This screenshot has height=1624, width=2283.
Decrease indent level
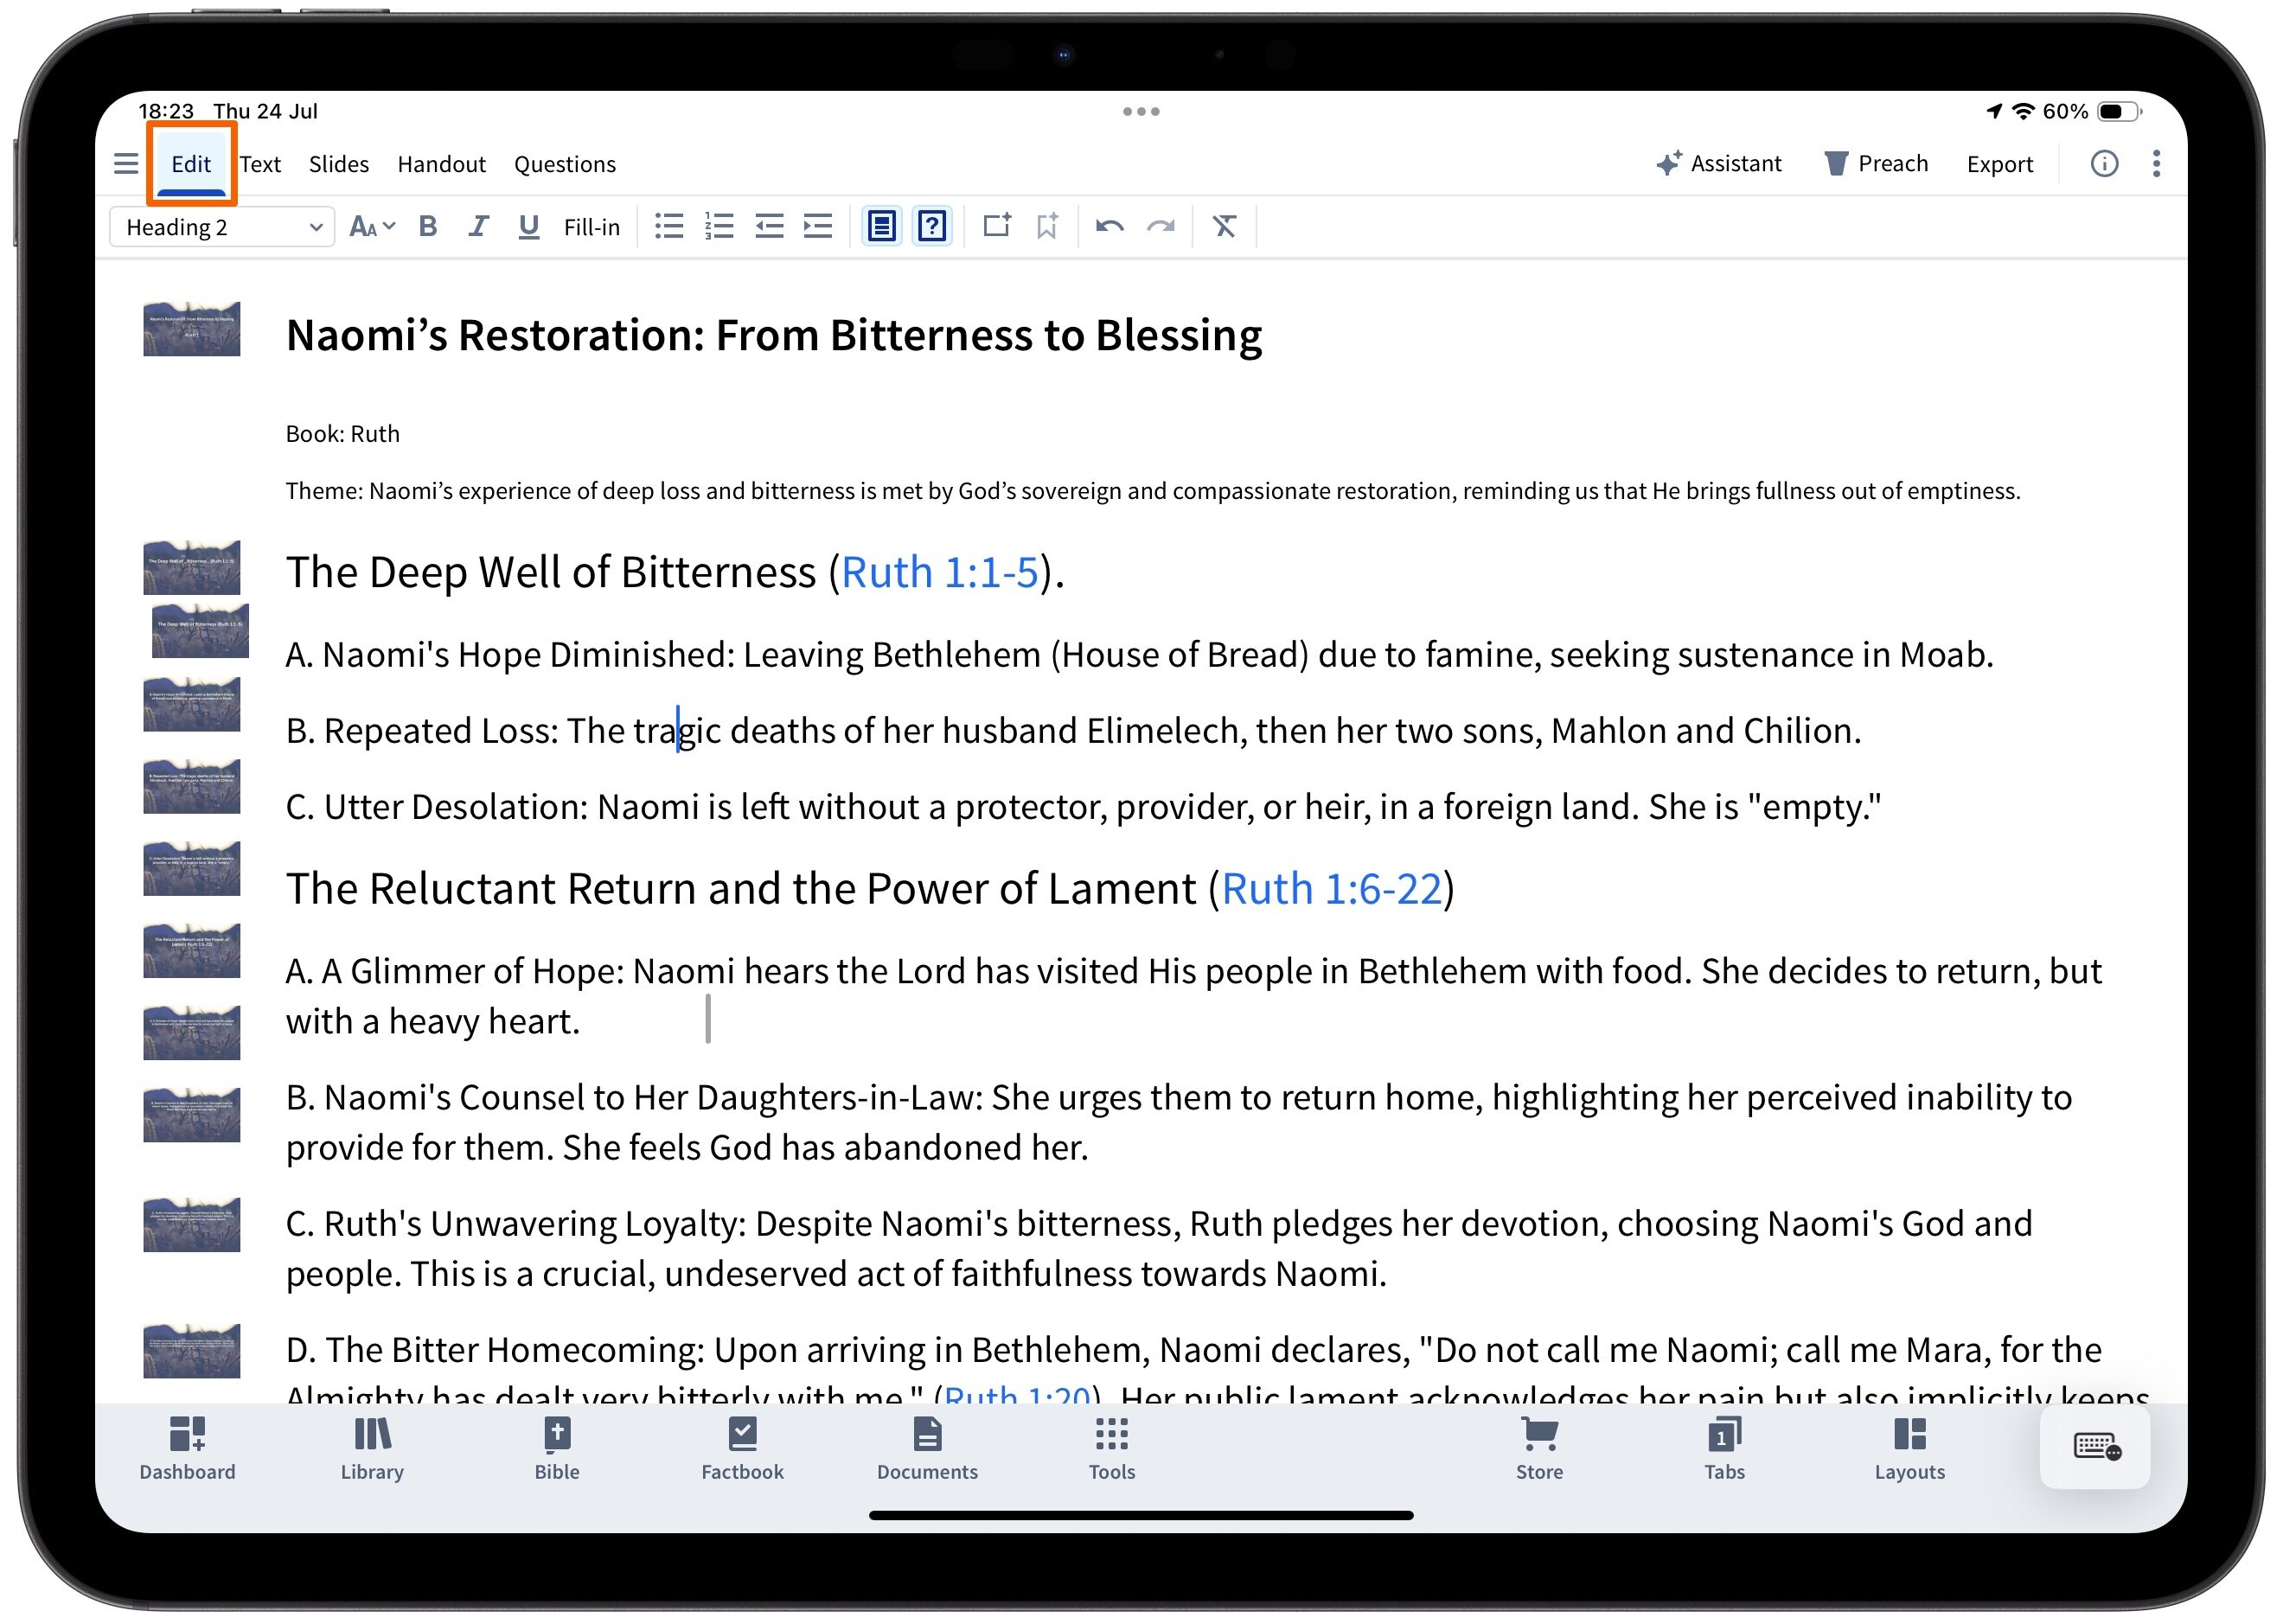768,227
